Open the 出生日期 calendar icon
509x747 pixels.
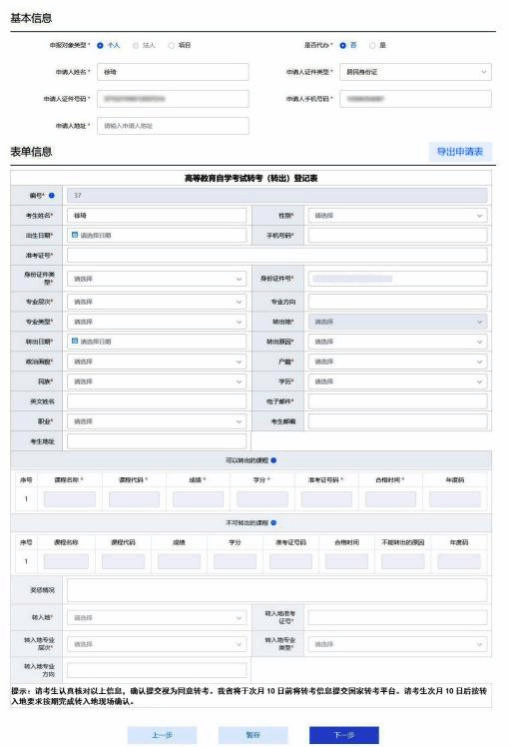(x=74, y=235)
